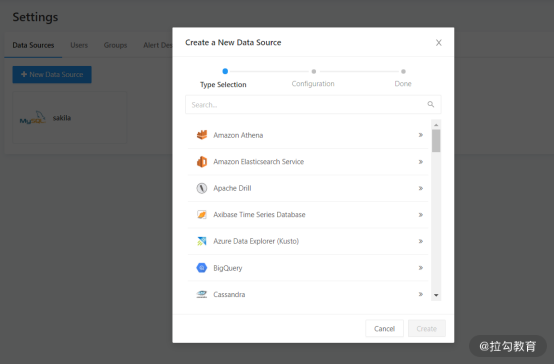Switch to the Groups tab
This screenshot has height=364, width=554.
(115, 45)
